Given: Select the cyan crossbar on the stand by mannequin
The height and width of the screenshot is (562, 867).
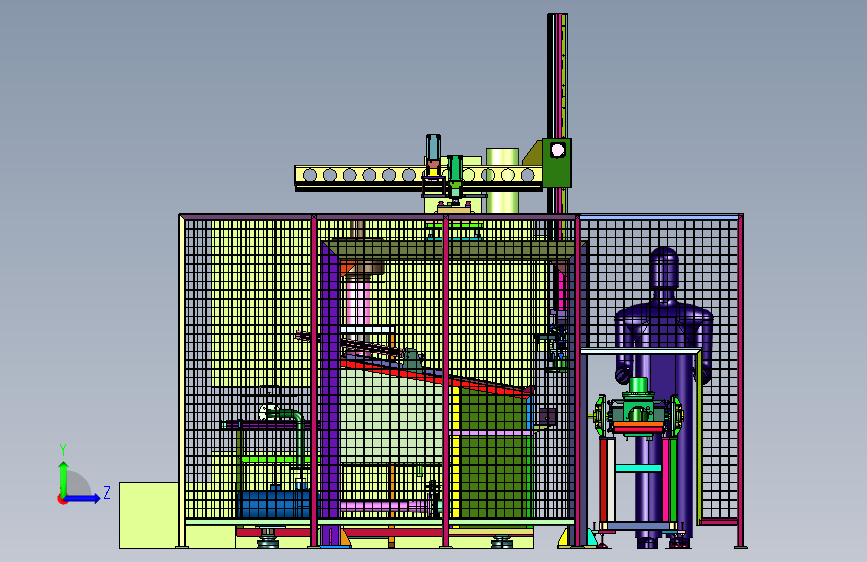Looking at the screenshot, I should pos(639,468).
